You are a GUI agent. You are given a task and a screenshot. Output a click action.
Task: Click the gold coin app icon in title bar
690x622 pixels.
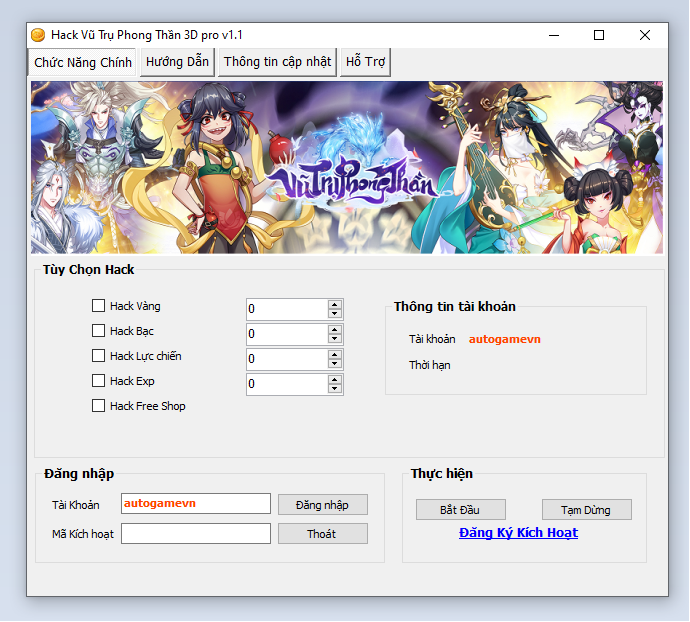[x=38, y=35]
